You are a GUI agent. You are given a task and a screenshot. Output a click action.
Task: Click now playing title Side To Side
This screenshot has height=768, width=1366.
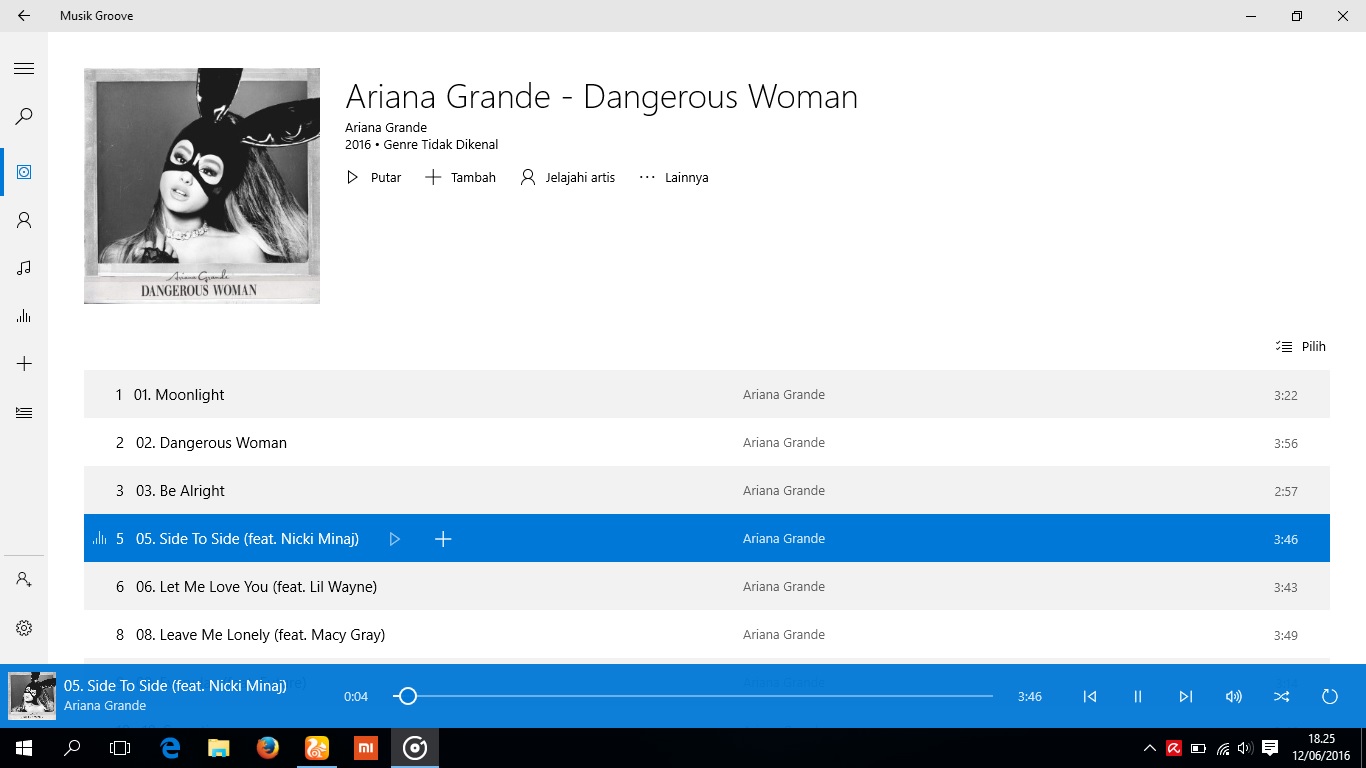(175, 685)
